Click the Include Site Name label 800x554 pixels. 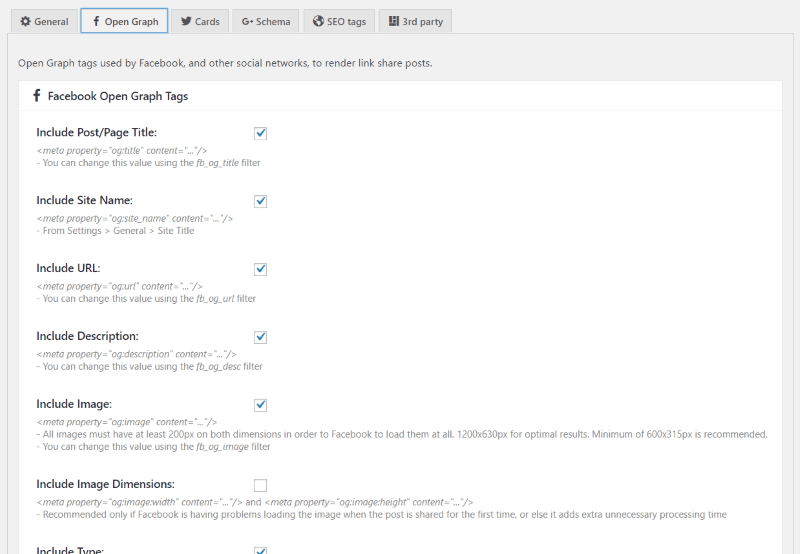(84, 200)
